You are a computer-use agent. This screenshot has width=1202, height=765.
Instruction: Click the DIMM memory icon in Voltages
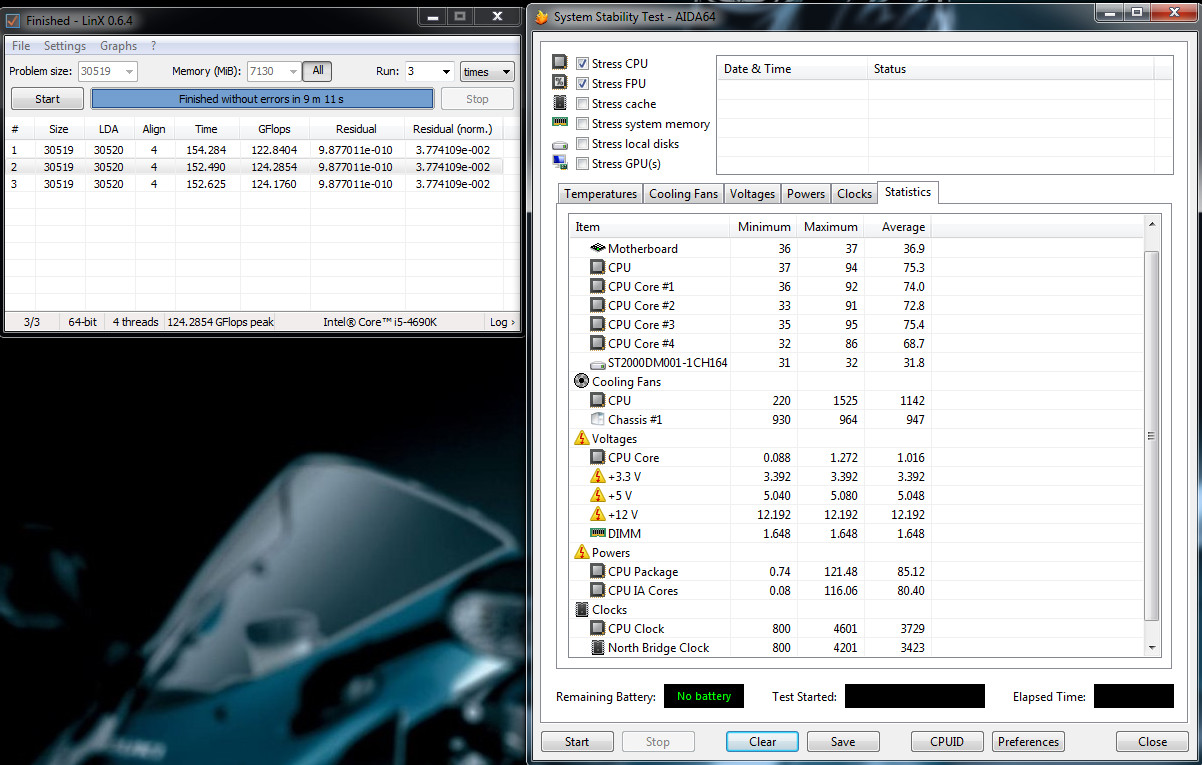coord(598,533)
